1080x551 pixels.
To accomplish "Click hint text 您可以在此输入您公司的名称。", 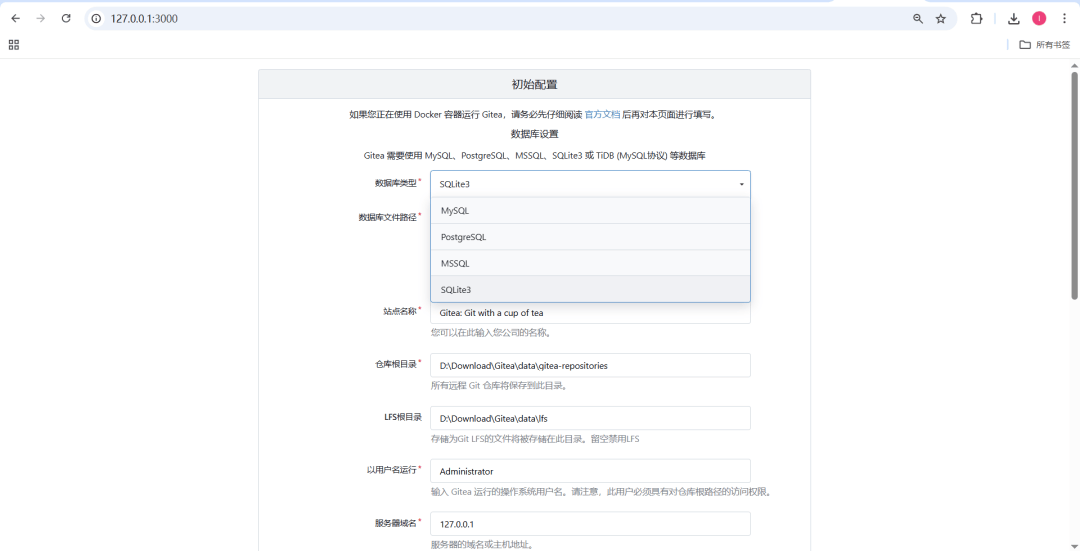I will point(491,333).
